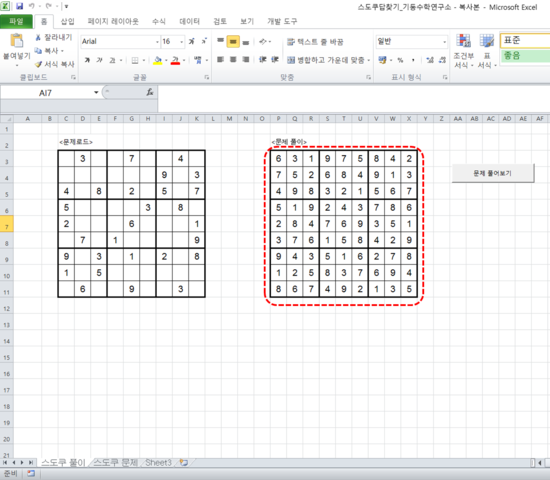This screenshot has height=480, width=550.
Task: Toggle middle vertical alignment
Action: pos(233,41)
